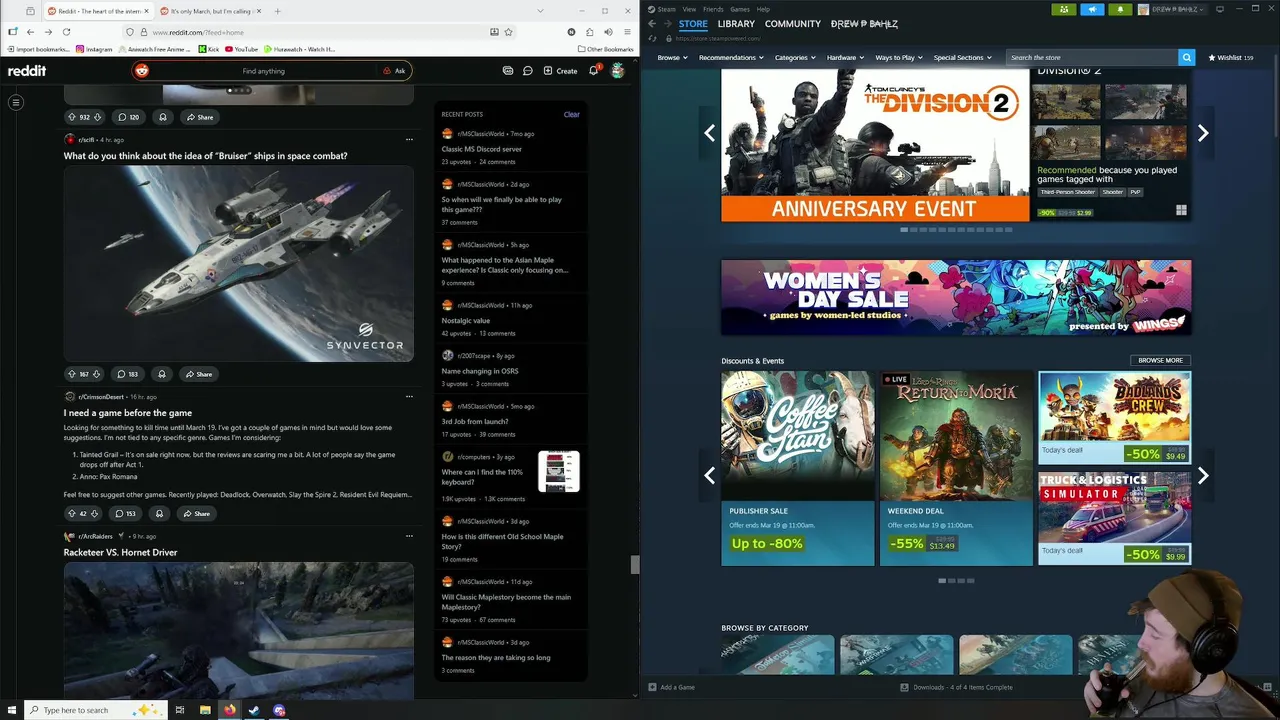Open File Explorer from the taskbar
Viewport: 1280px width, 720px height.
tap(205, 710)
